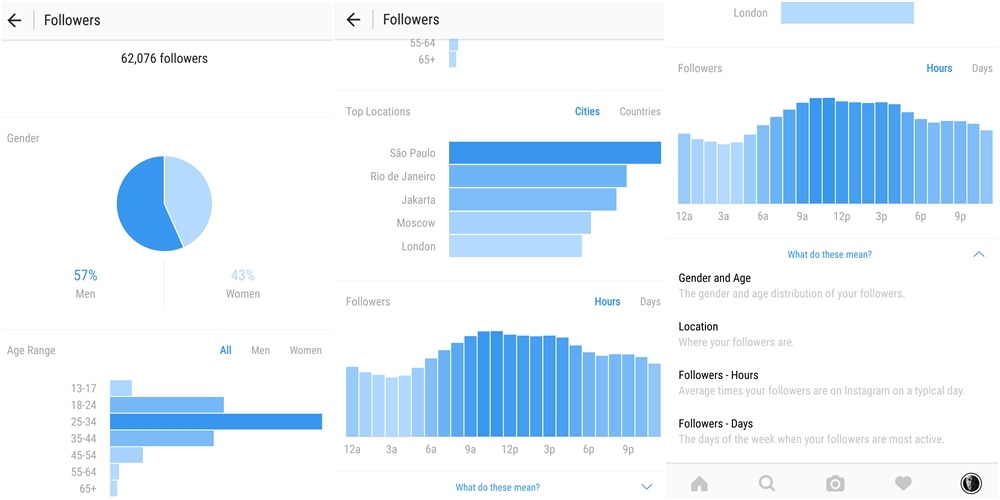This screenshot has width=1000, height=500.
Task: Tap the back arrow in the leftmost Followers header
Action: [x=15, y=20]
